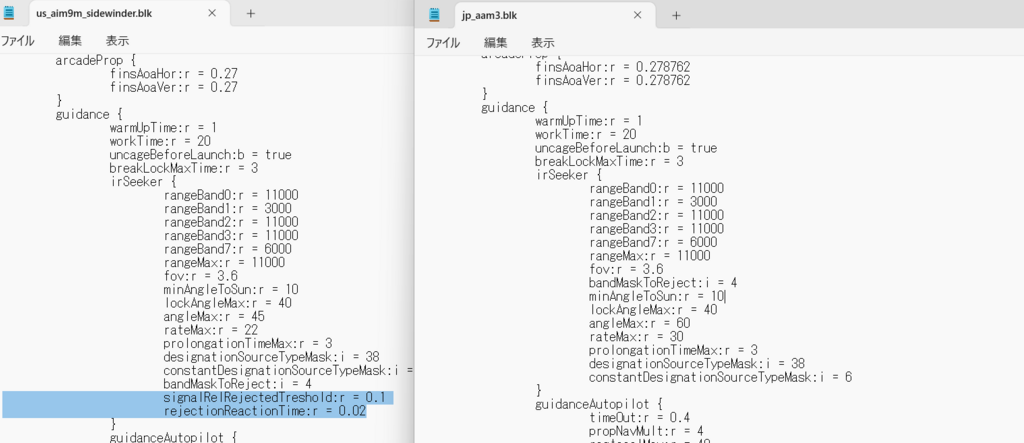Image resolution: width=1024 pixels, height=443 pixels.
Task: Open 表示 menu in the left window
Action: (117, 41)
